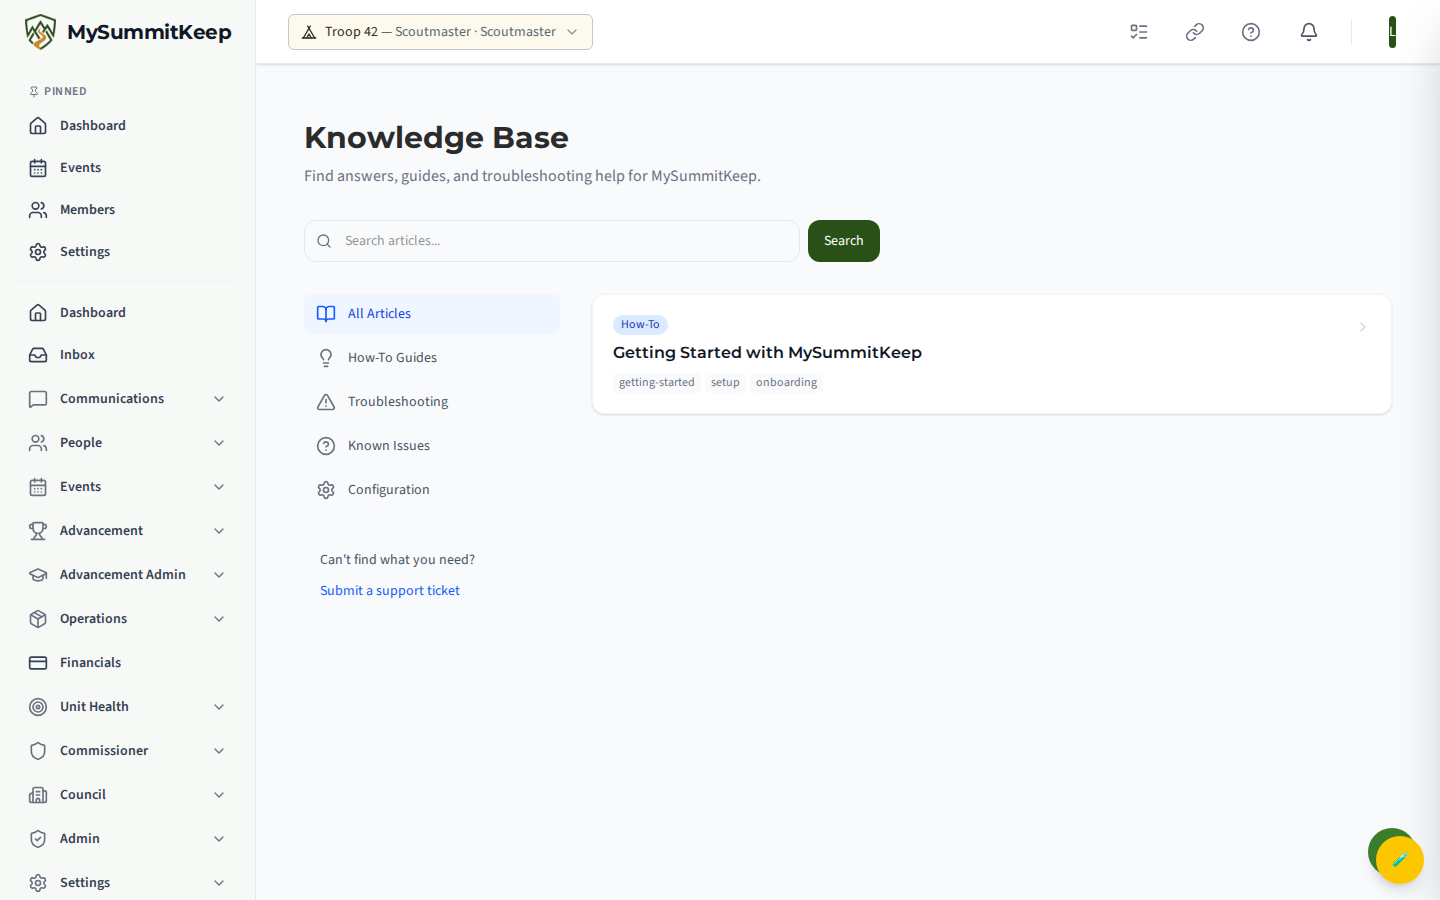
Task: Click the onboarding tag
Action: [787, 383]
